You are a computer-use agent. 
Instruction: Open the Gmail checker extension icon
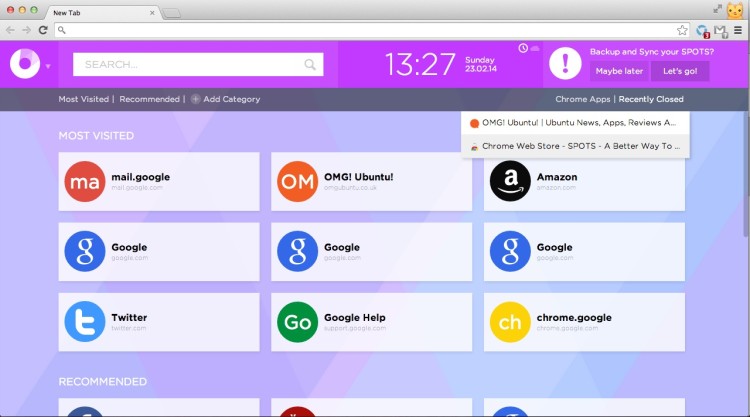(721, 31)
